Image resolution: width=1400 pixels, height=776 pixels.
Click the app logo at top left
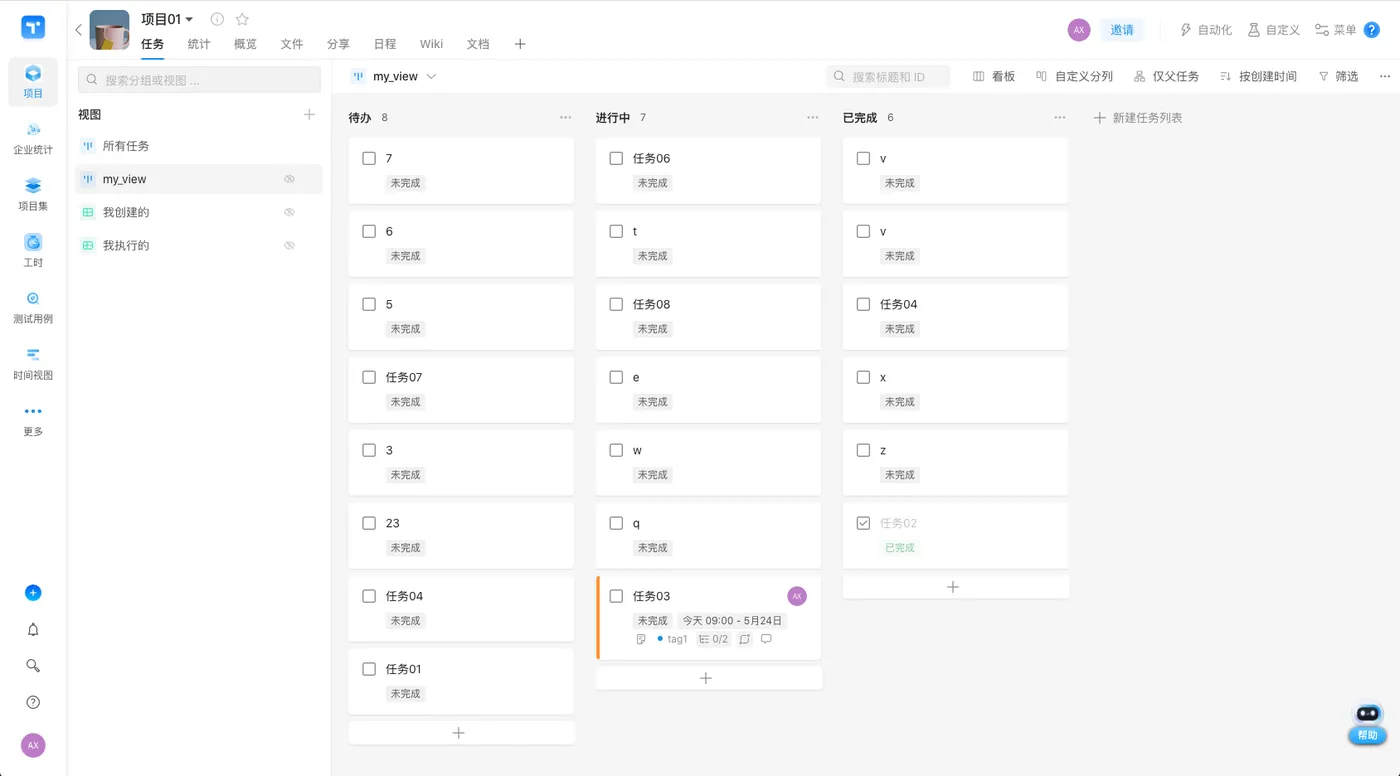33,27
